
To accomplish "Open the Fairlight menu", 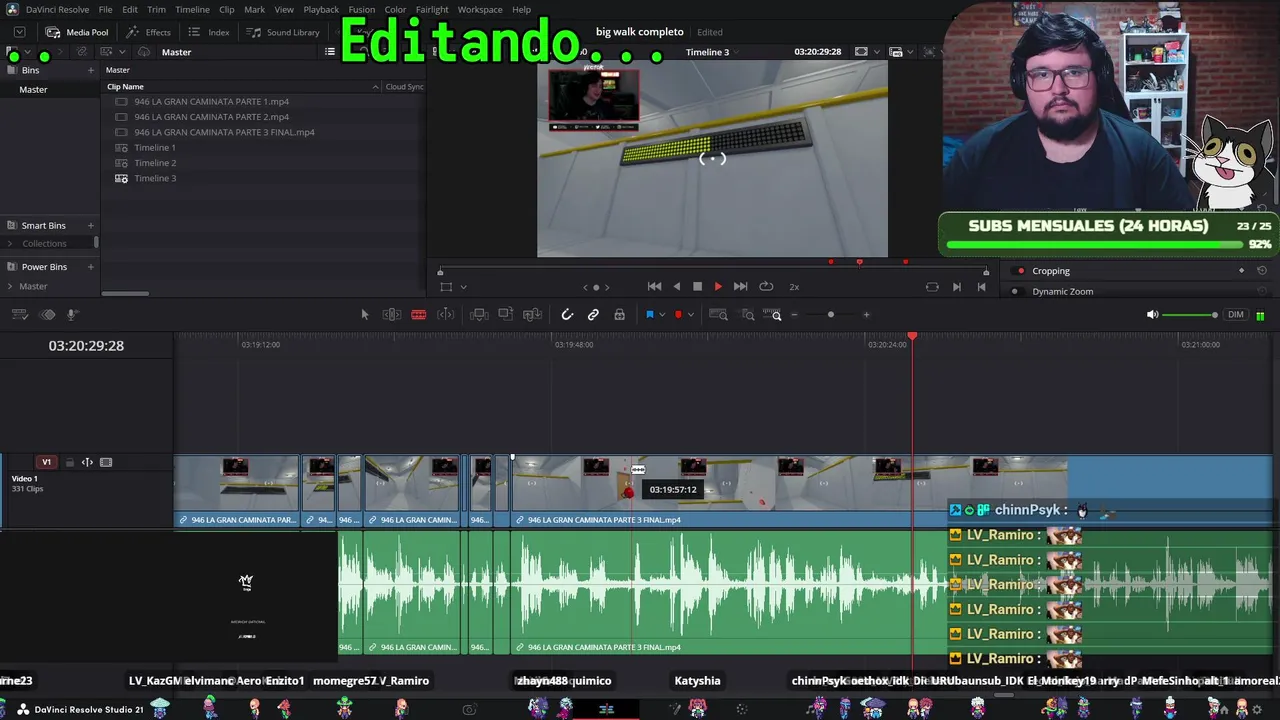I will pos(432,10).
